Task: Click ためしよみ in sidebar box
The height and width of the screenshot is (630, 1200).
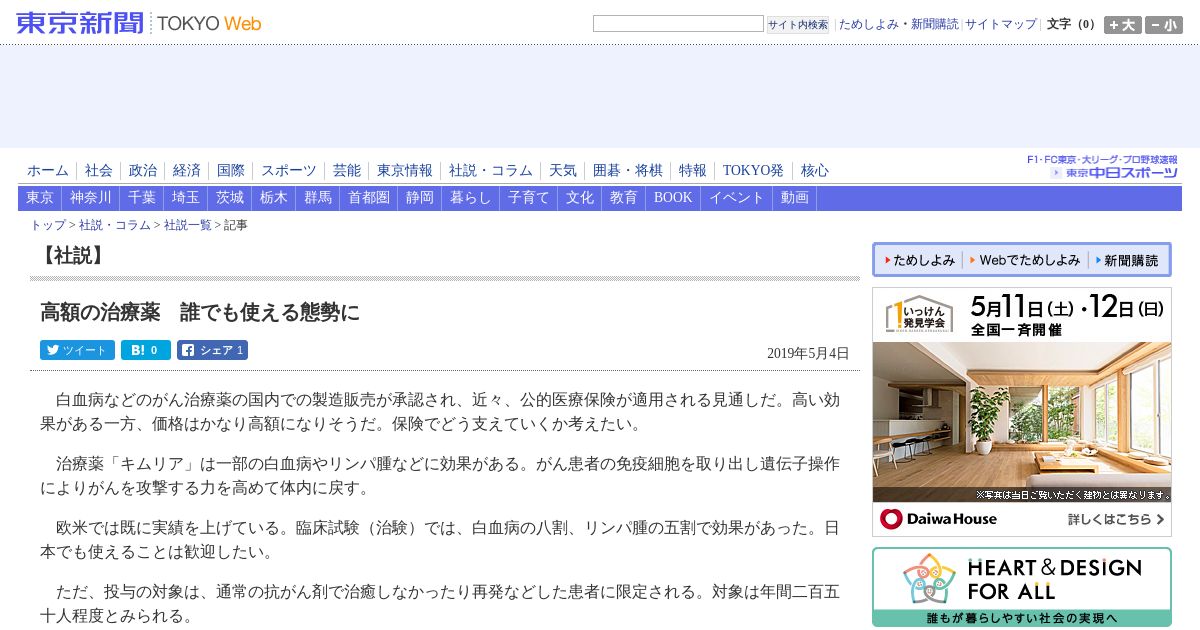Action: [x=919, y=260]
